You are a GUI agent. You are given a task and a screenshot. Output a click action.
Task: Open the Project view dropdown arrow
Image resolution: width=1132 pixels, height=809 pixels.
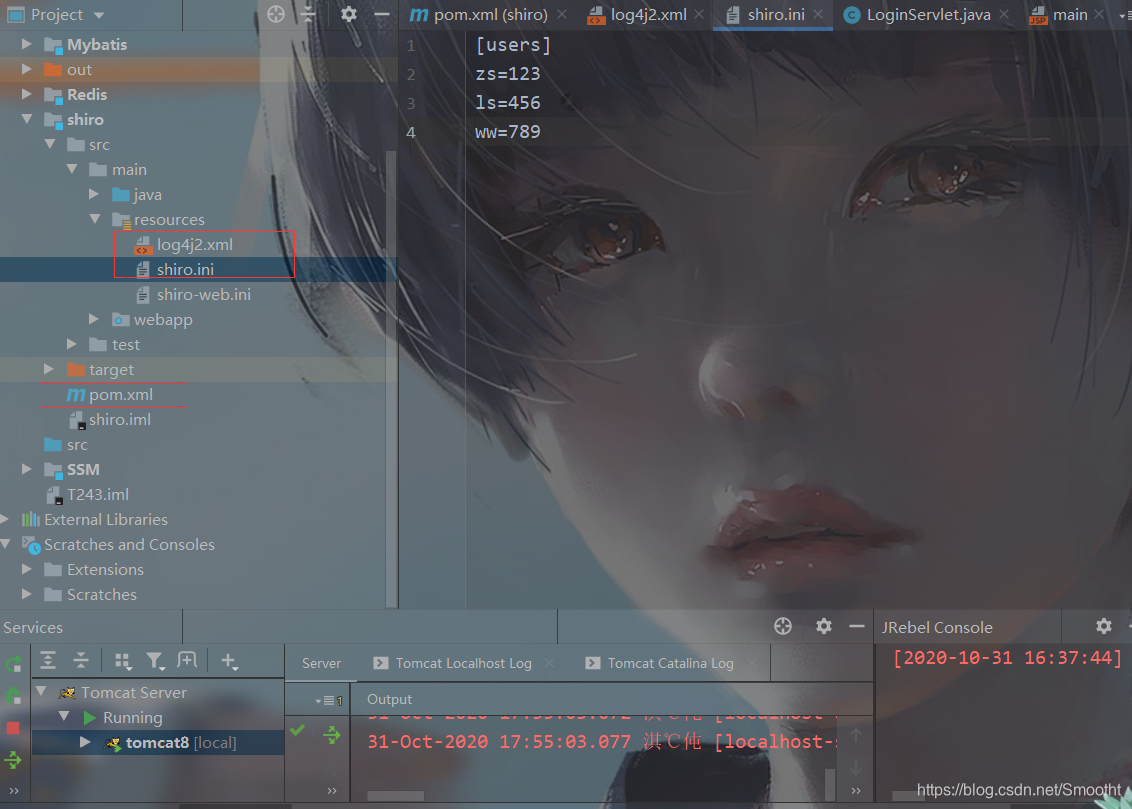(99, 15)
